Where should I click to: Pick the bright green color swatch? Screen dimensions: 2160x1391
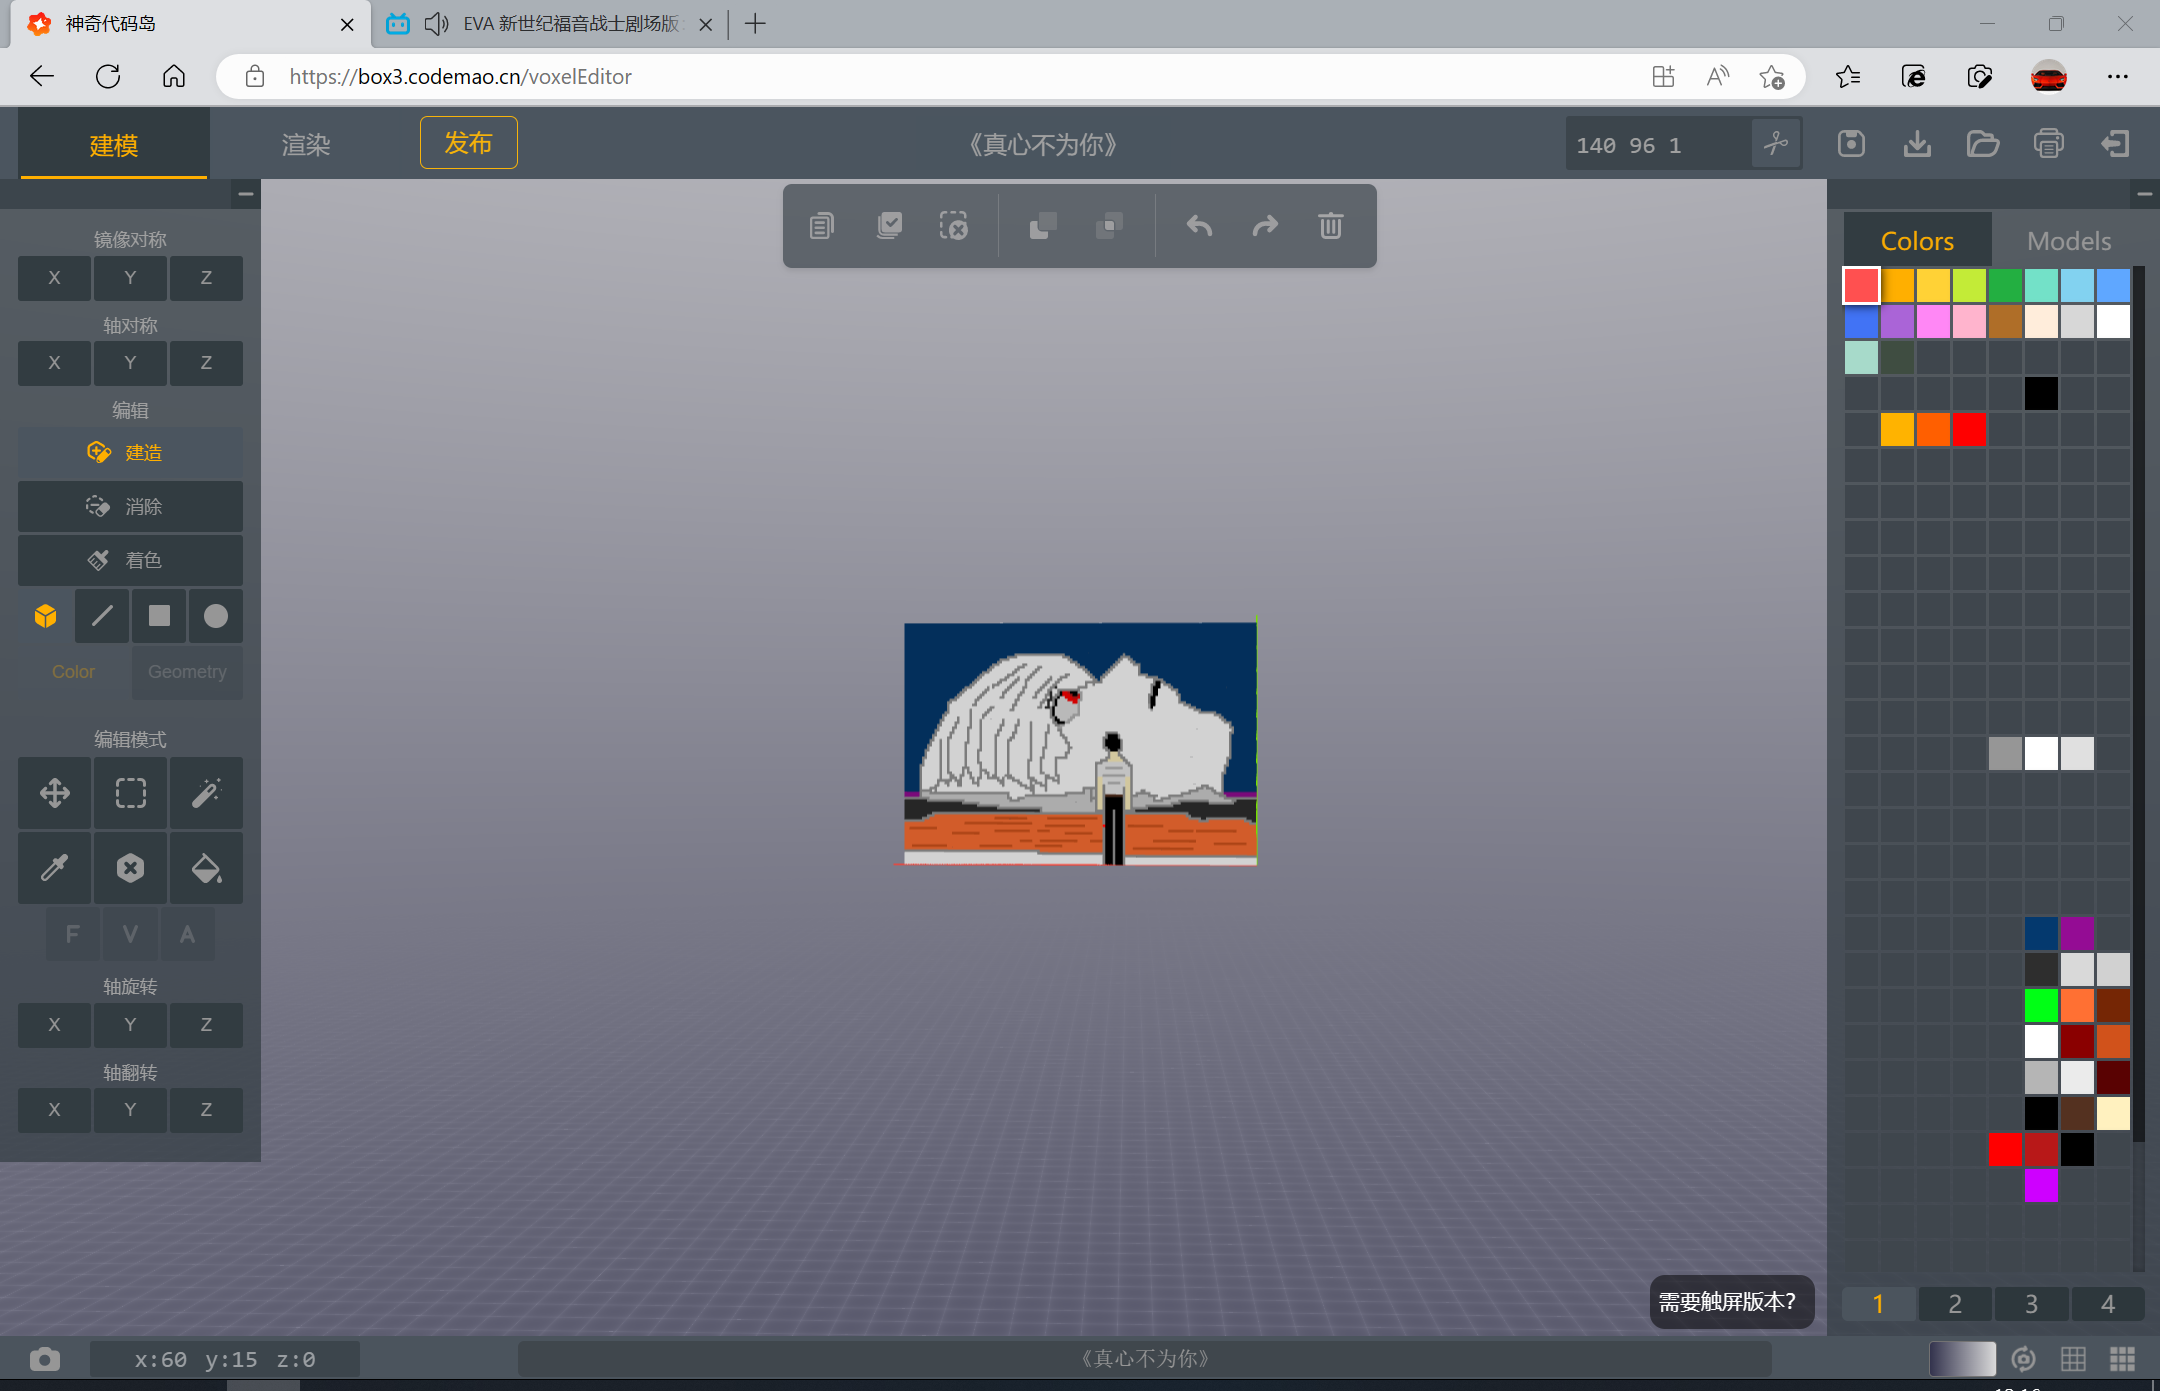pyautogui.click(x=2041, y=1005)
